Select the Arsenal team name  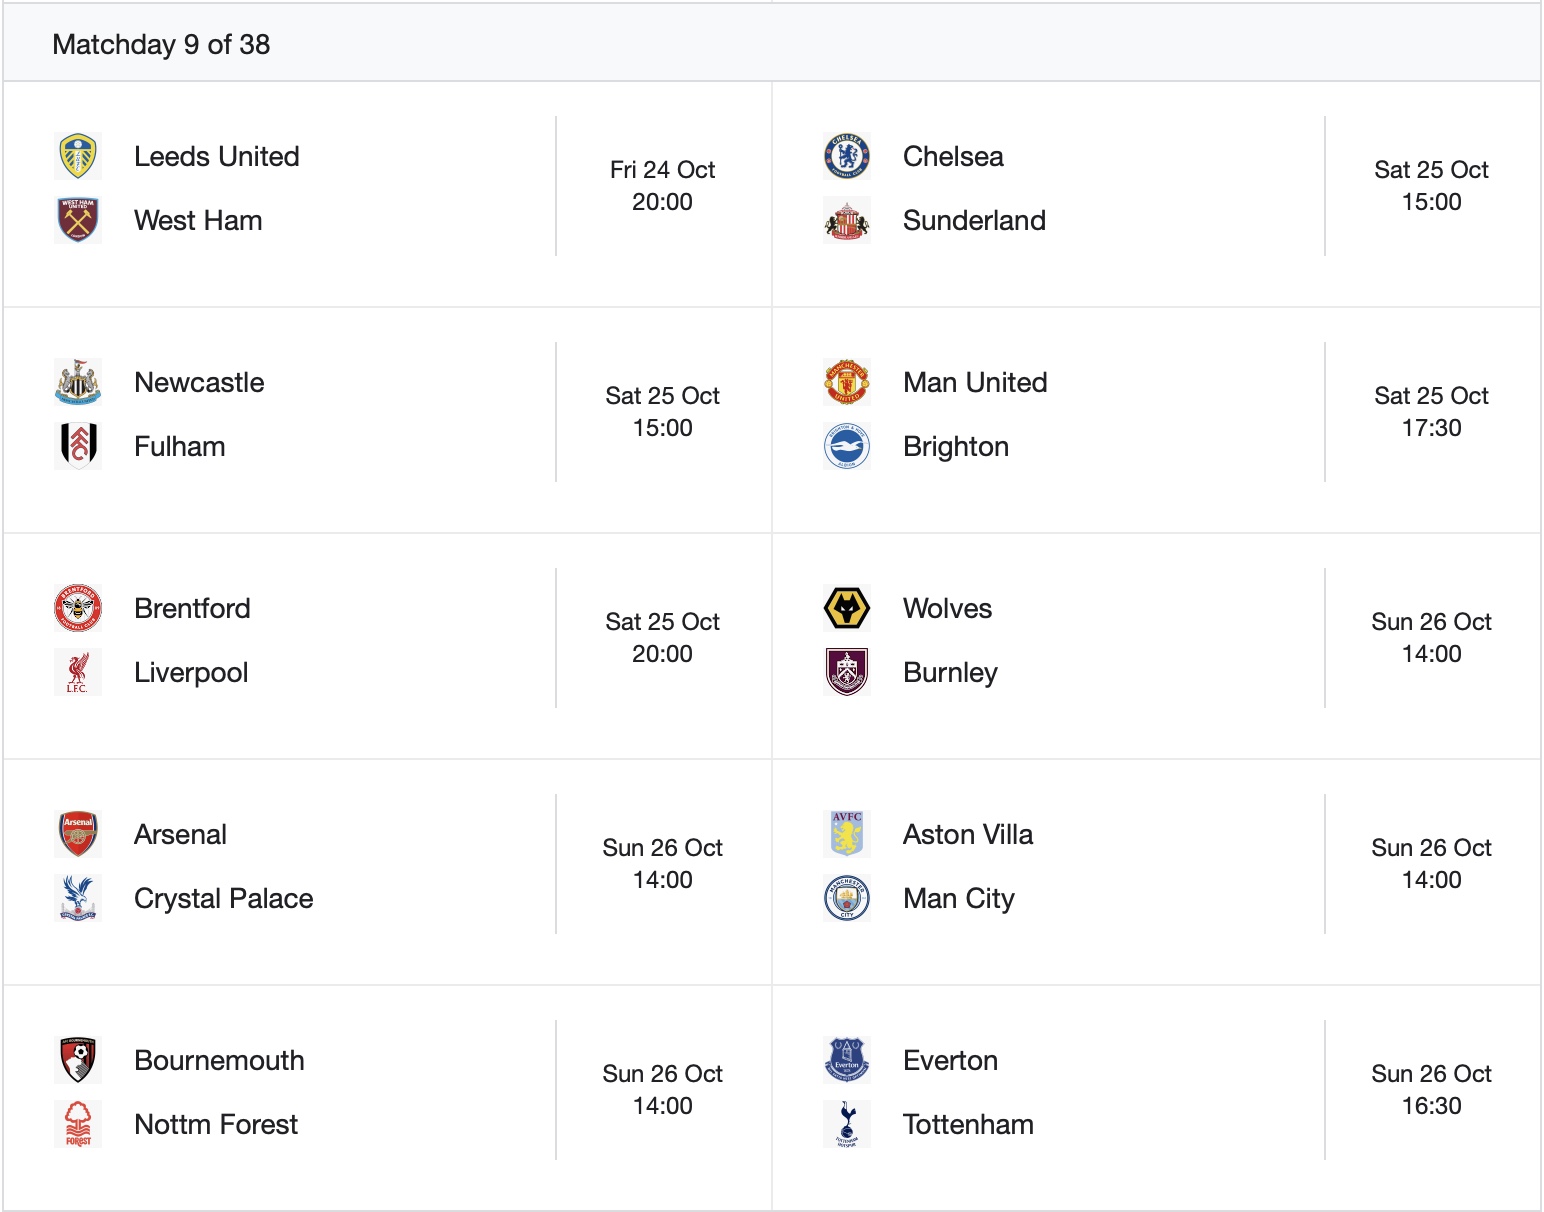tap(180, 835)
